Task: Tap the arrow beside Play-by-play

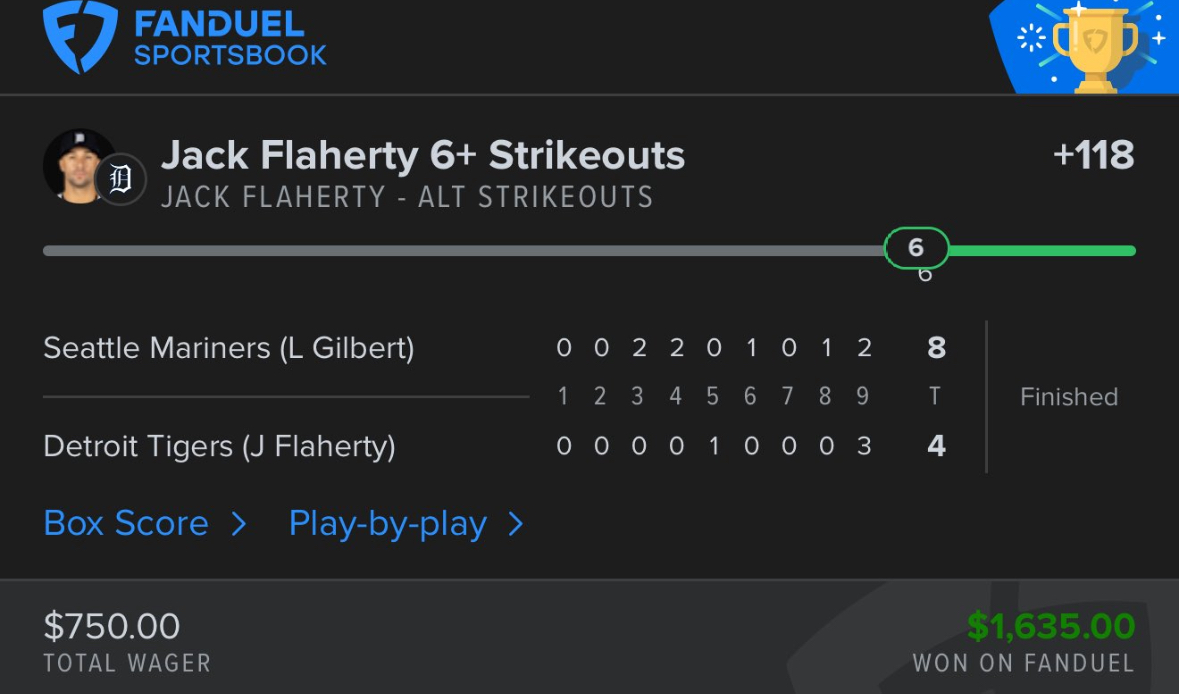Action: pos(515,524)
